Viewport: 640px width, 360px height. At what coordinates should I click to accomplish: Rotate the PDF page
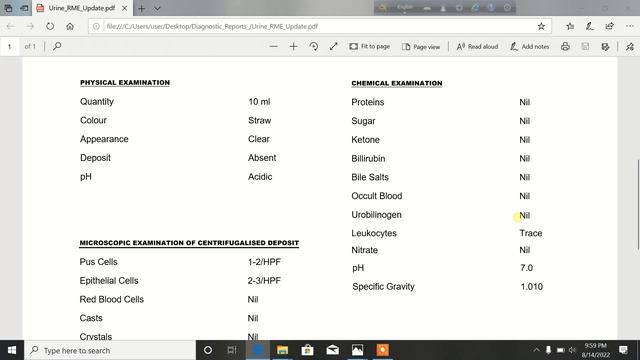coord(313,47)
